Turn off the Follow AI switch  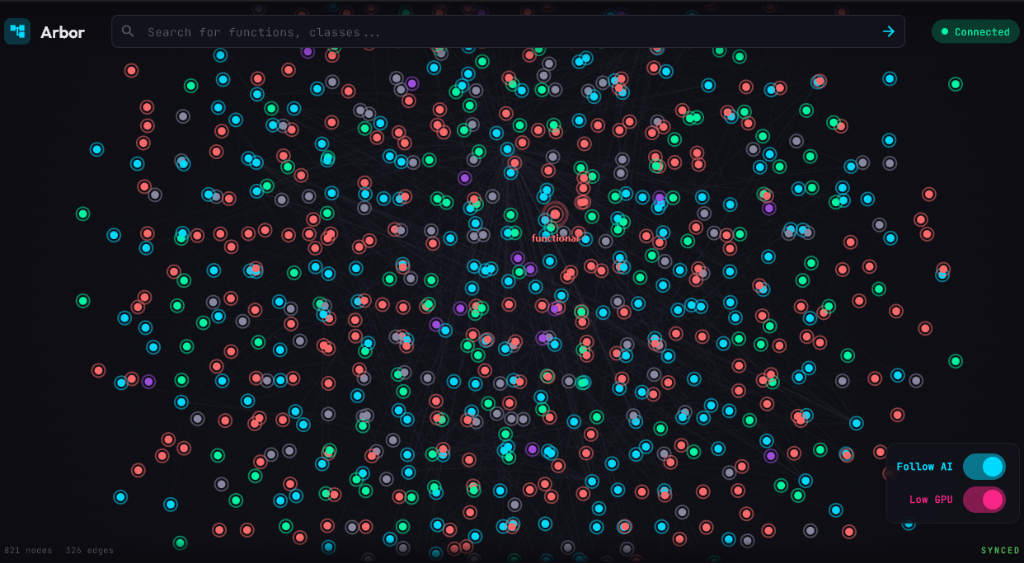pyautogui.click(x=984, y=467)
